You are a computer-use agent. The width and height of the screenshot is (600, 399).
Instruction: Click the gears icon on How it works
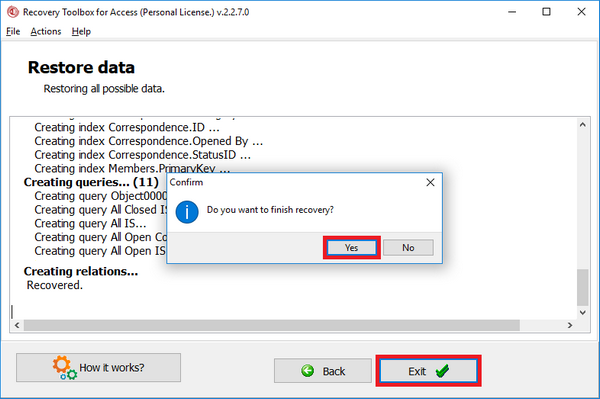[x=64, y=368]
